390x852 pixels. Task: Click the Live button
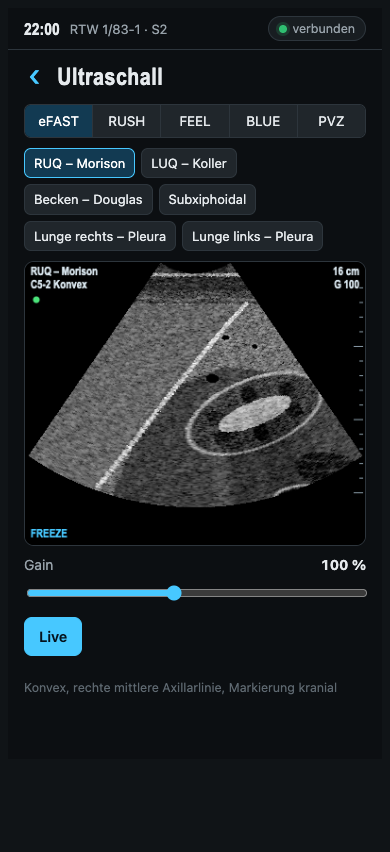[53, 636]
